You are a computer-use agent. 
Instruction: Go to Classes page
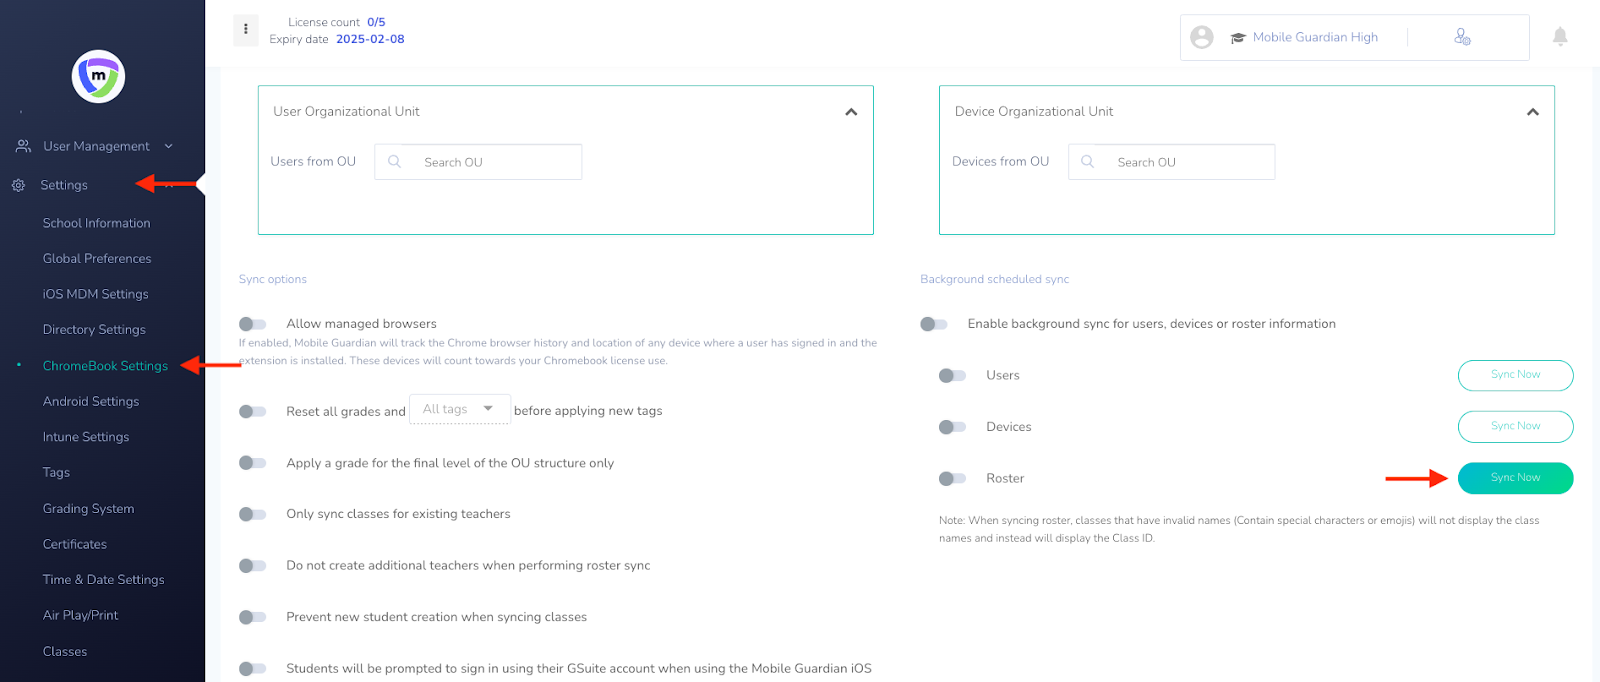(65, 651)
